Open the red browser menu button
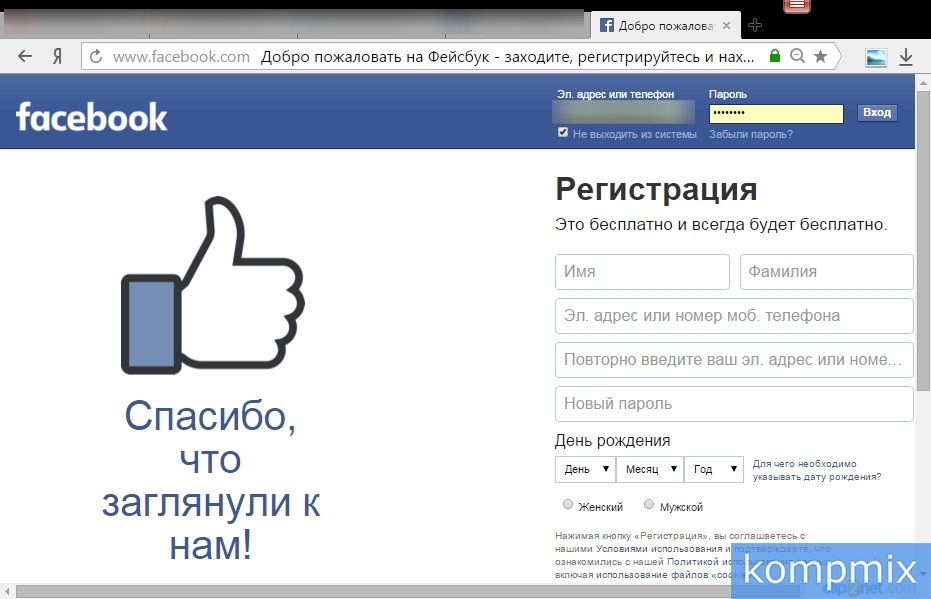 (797, 6)
